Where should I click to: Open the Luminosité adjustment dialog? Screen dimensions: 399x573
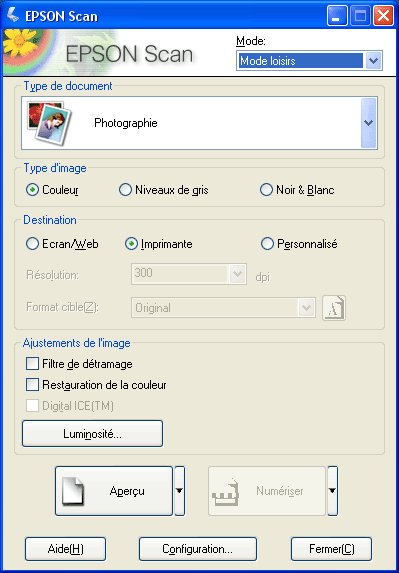[92, 434]
